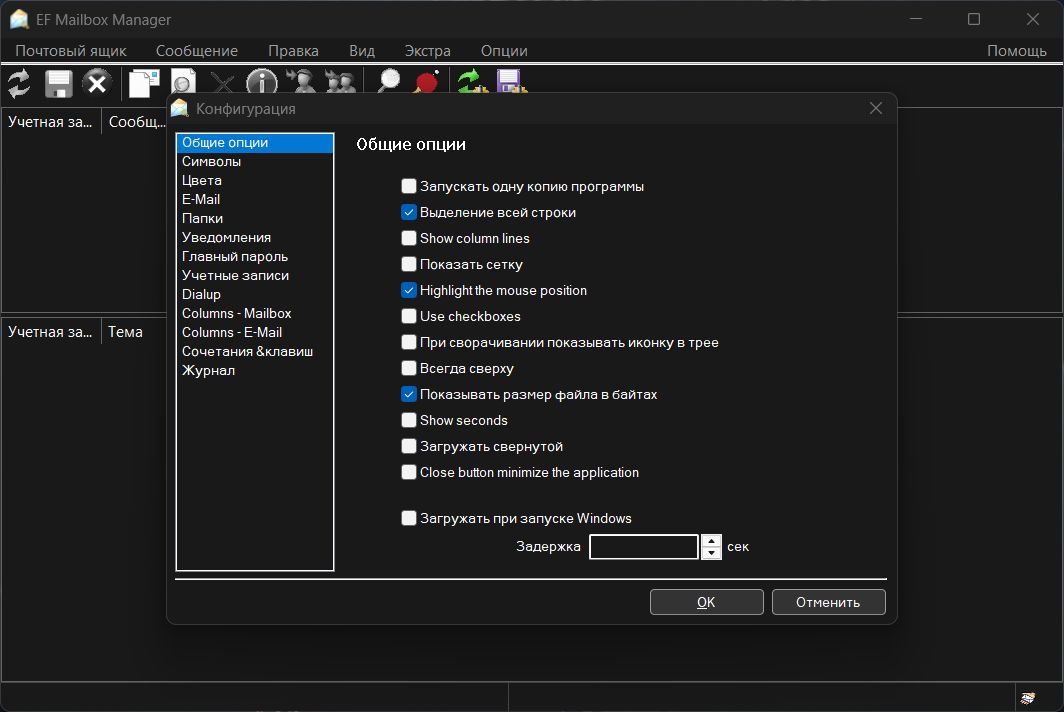
Task: Select "Цвета" in the configuration list
Action: click(x=202, y=180)
